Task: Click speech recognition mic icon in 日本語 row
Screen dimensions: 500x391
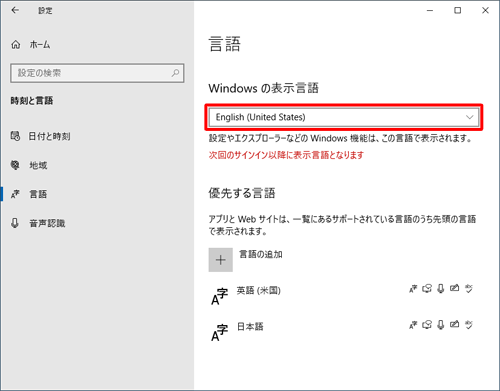Action: (441, 325)
